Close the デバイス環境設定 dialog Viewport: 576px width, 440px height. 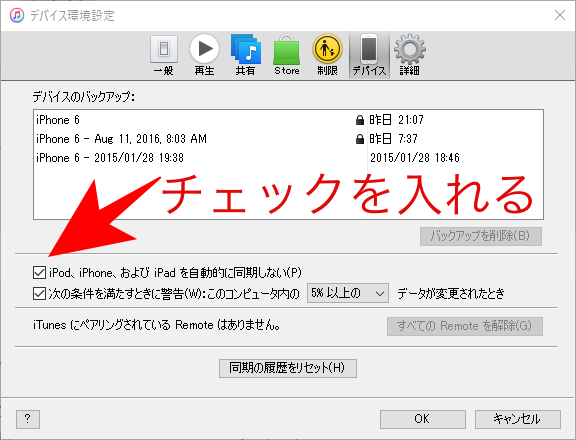pyautogui.click(x=560, y=15)
